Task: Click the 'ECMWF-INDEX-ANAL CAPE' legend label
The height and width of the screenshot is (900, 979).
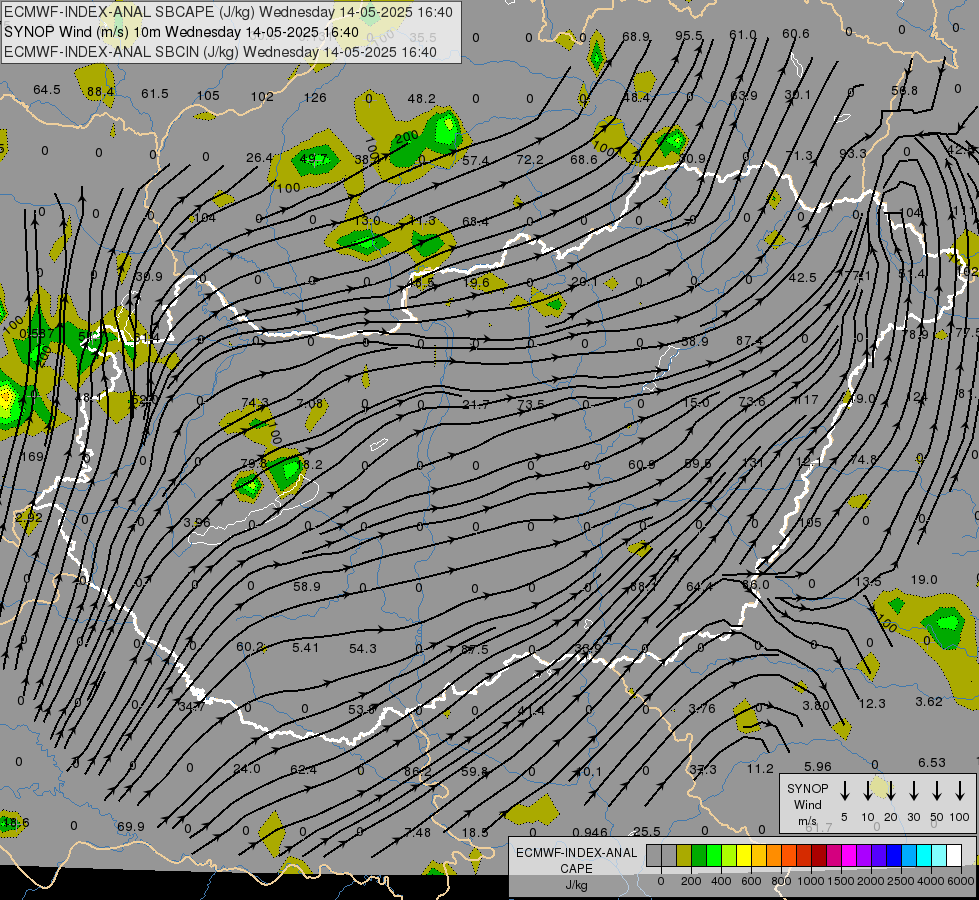Action: (x=576, y=860)
